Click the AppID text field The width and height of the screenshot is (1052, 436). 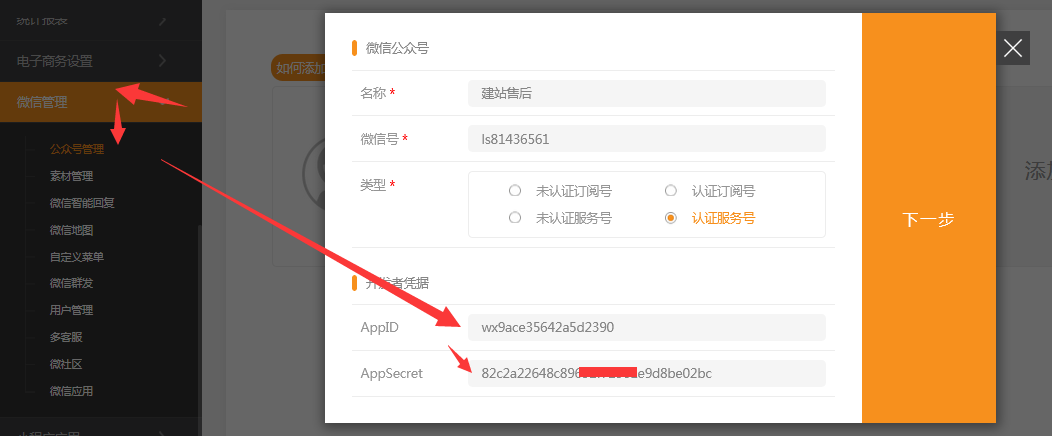(x=646, y=327)
